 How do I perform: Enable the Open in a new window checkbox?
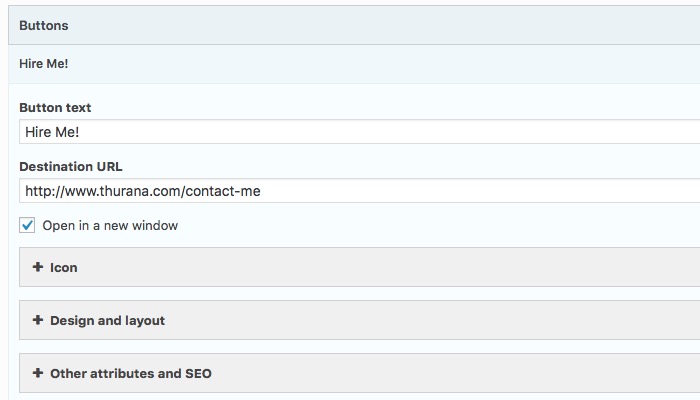tap(27, 225)
